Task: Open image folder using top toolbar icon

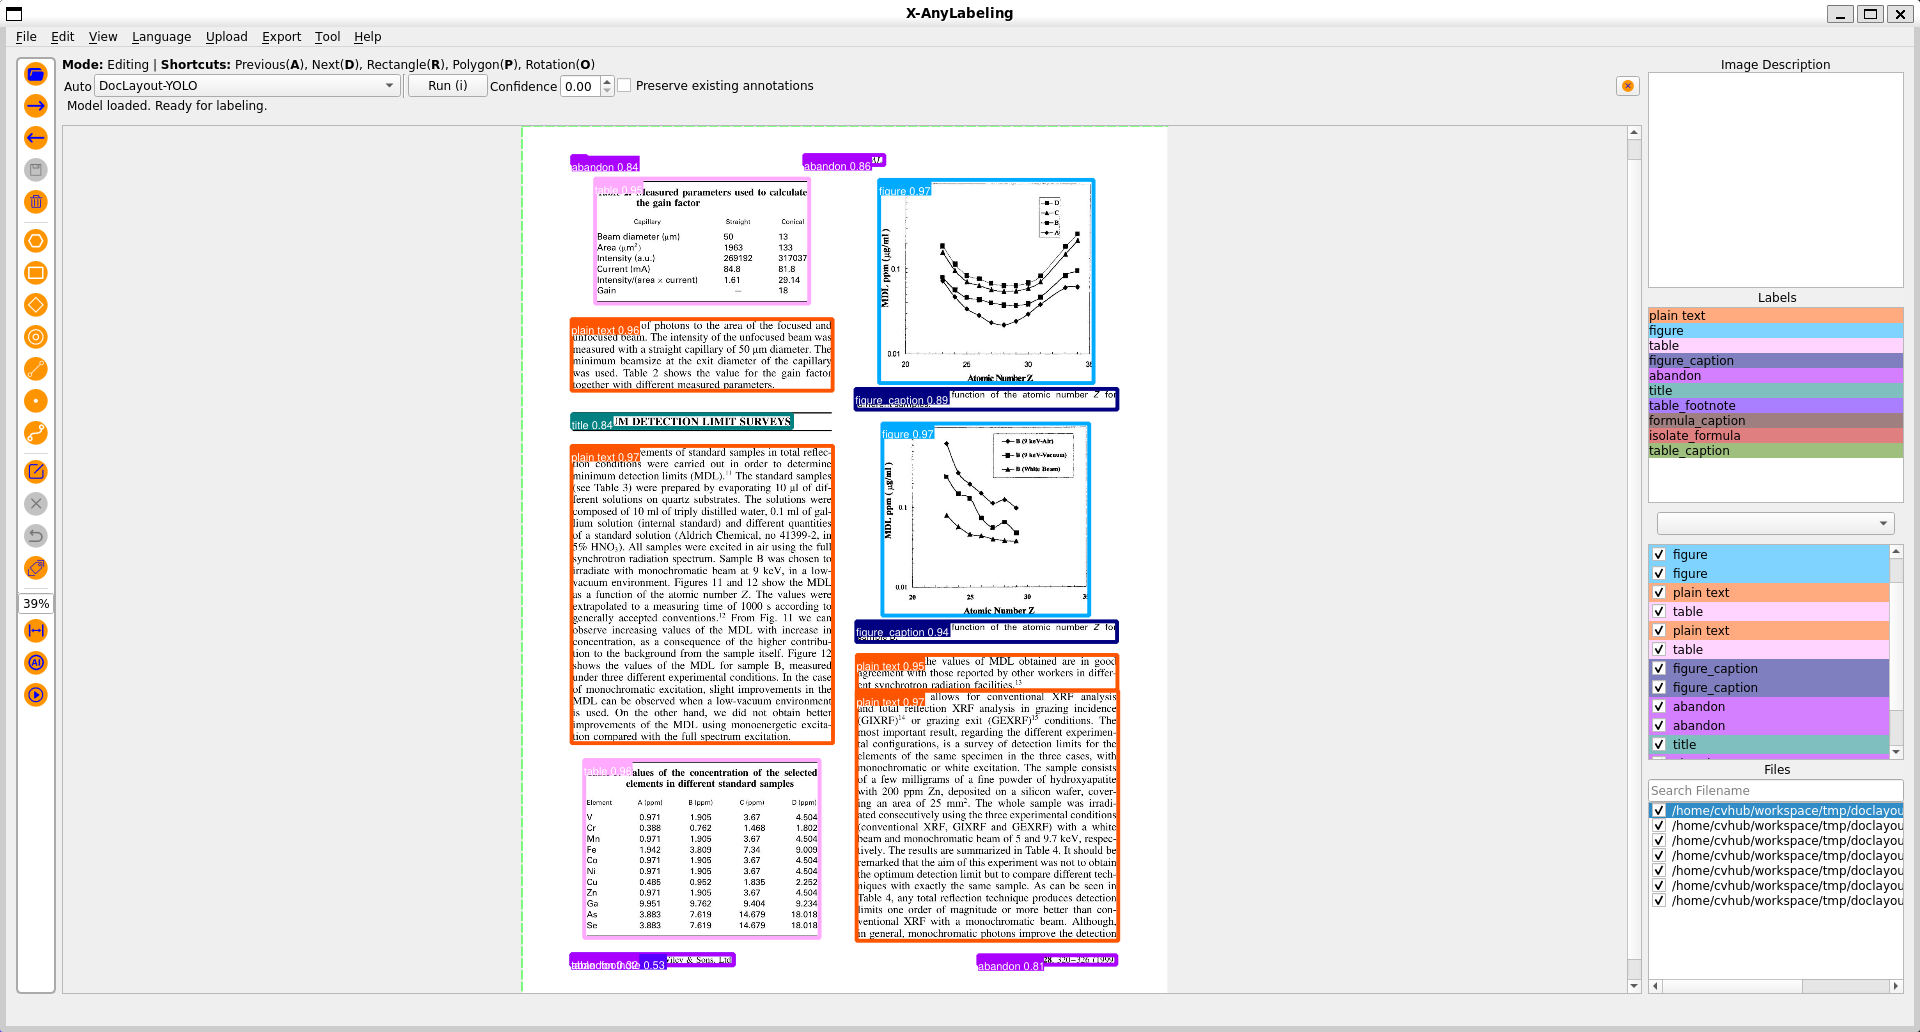Action: click(x=36, y=74)
